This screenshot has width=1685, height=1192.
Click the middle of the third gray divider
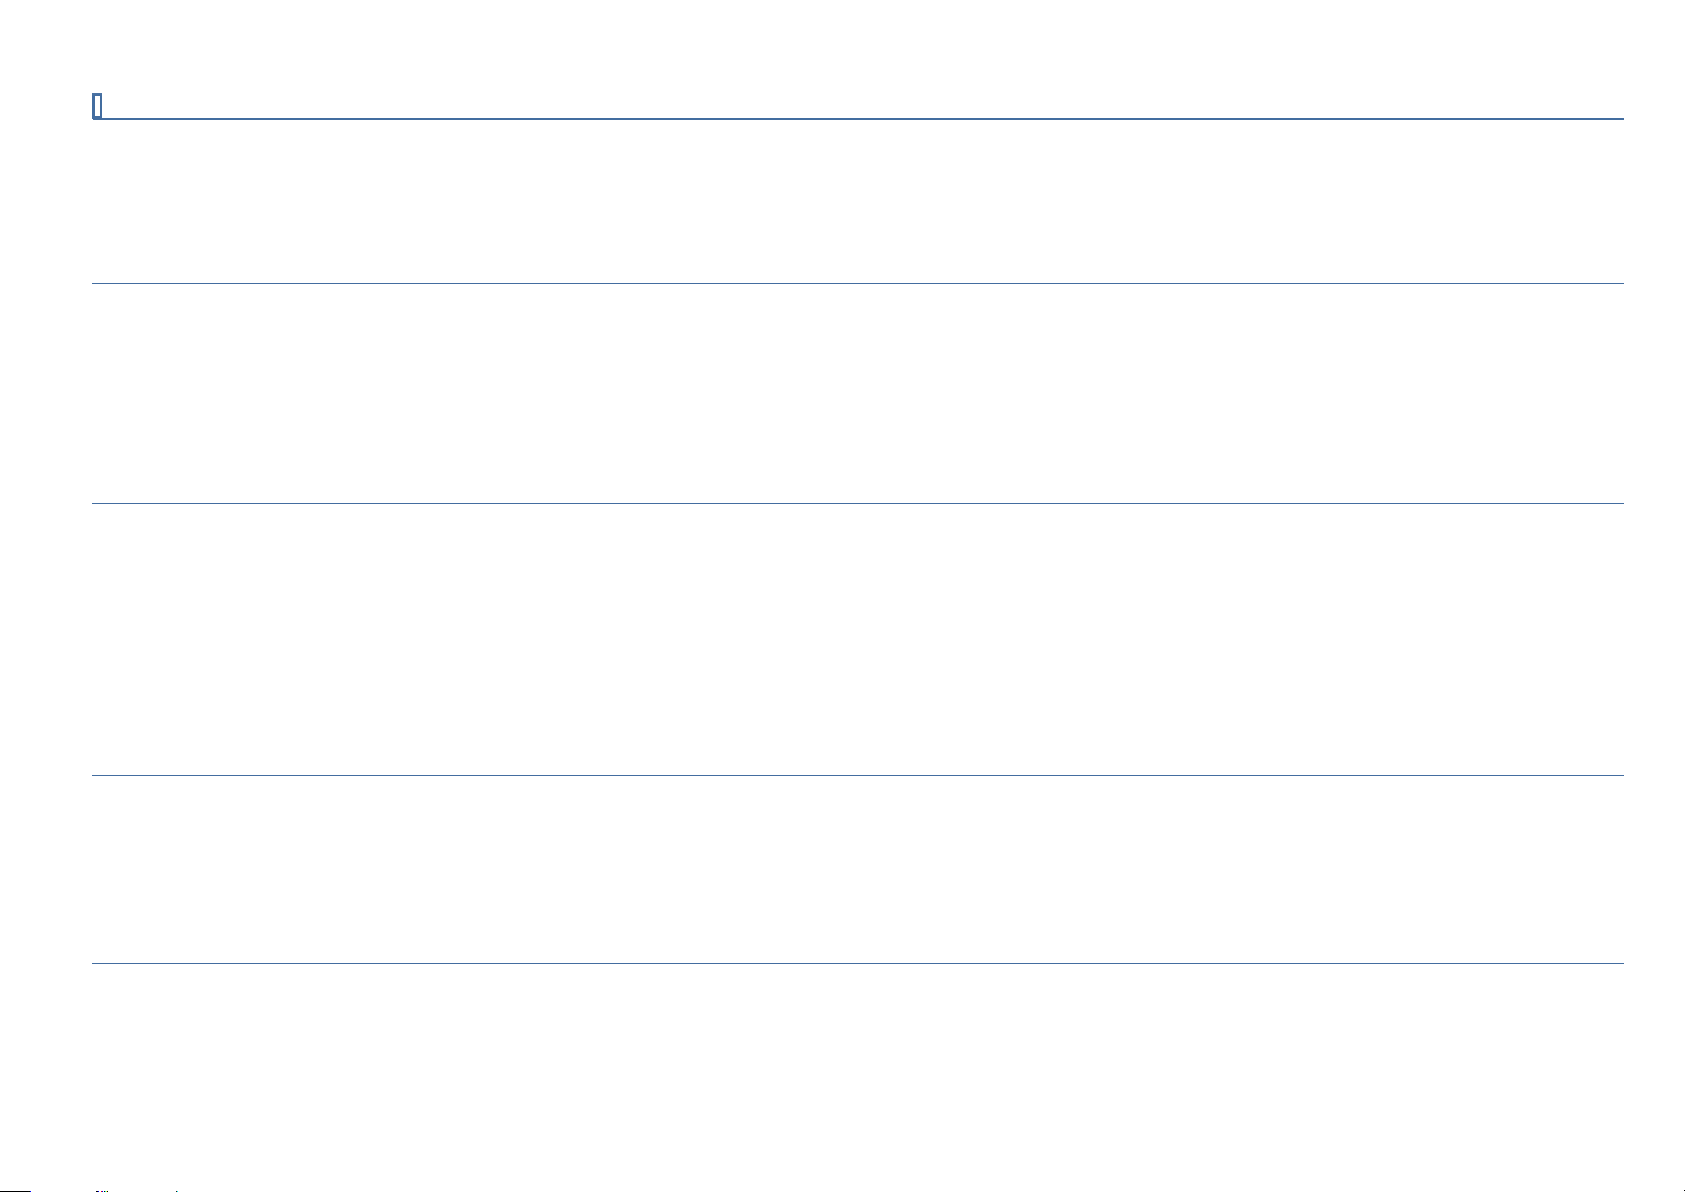point(857,775)
